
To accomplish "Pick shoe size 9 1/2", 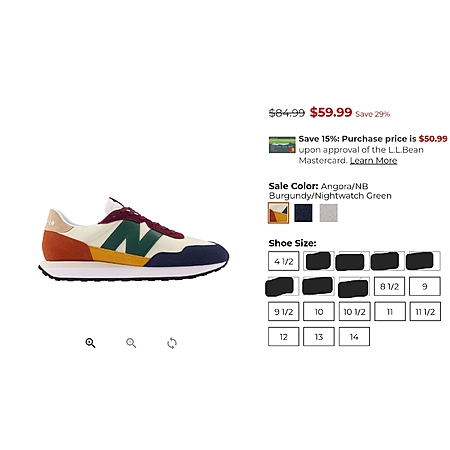I will click(x=283, y=312).
